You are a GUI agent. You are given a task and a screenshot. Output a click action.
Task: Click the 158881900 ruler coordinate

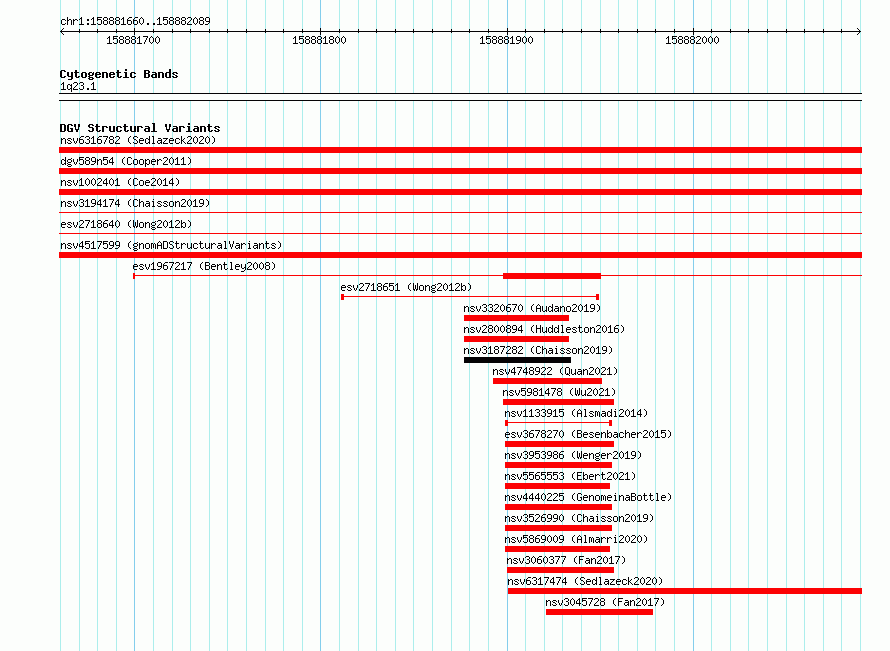(506, 40)
